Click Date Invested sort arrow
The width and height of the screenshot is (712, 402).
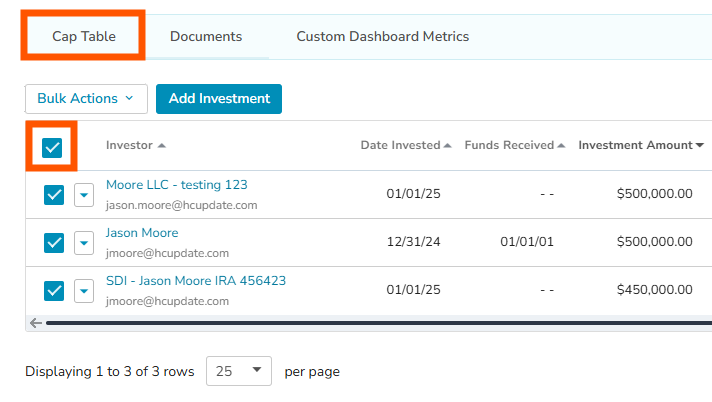(x=447, y=146)
